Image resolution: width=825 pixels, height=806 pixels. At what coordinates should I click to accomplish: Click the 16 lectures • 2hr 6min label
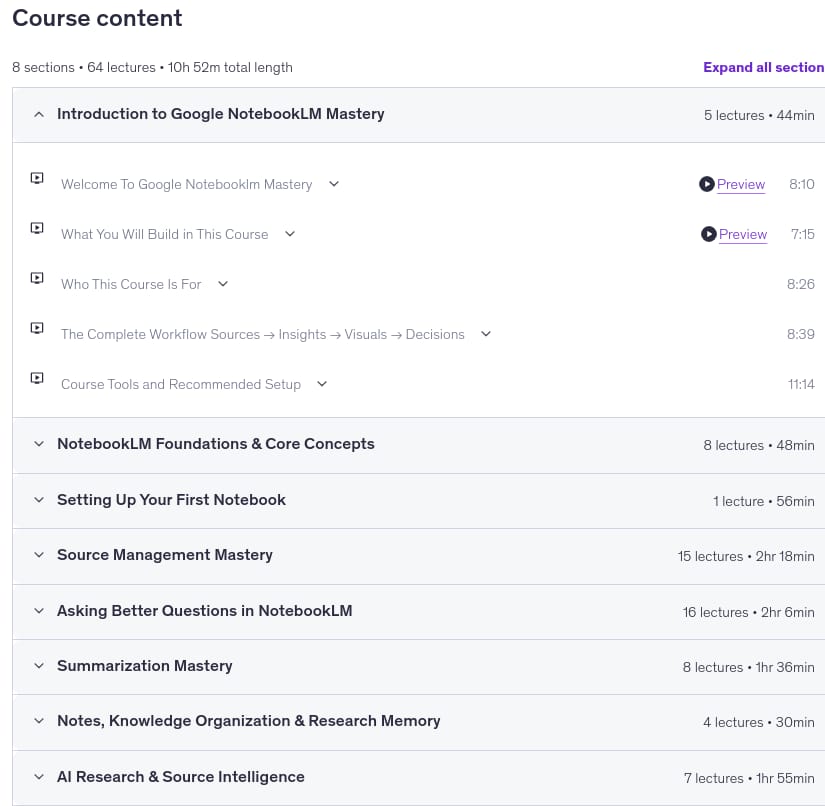coord(749,612)
